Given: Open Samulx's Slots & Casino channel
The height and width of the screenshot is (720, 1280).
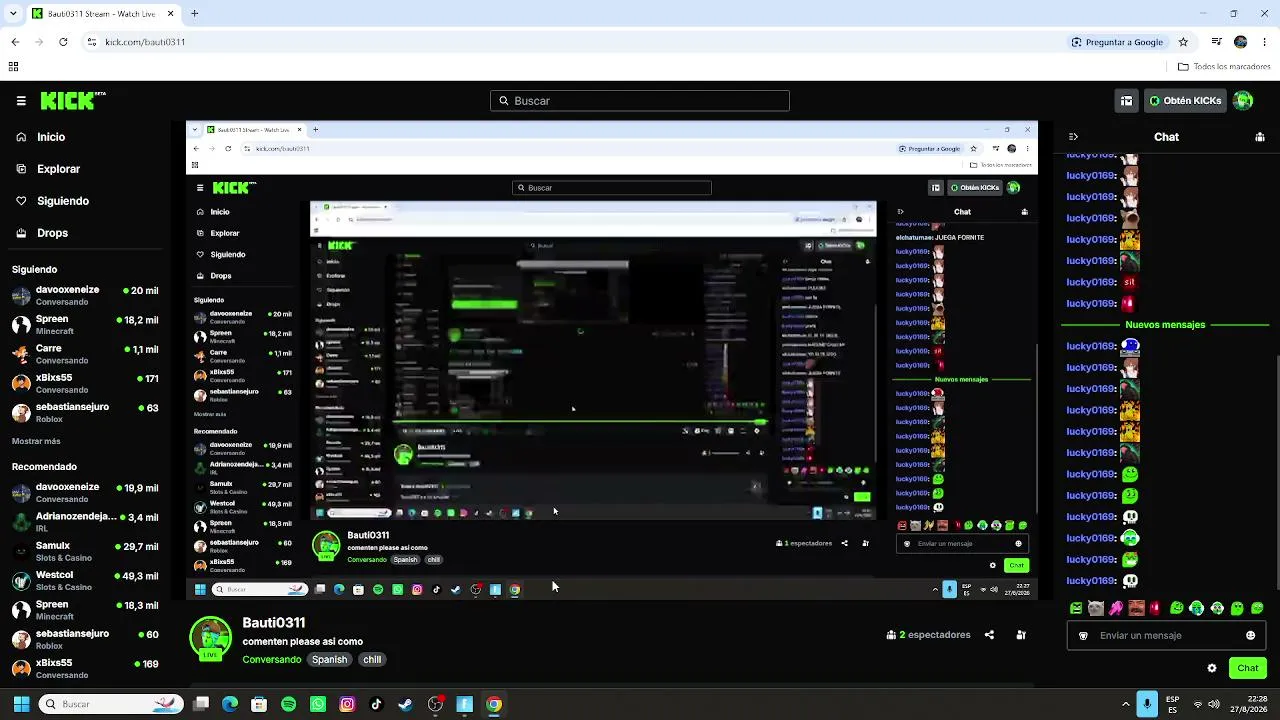Looking at the screenshot, I should (85, 552).
